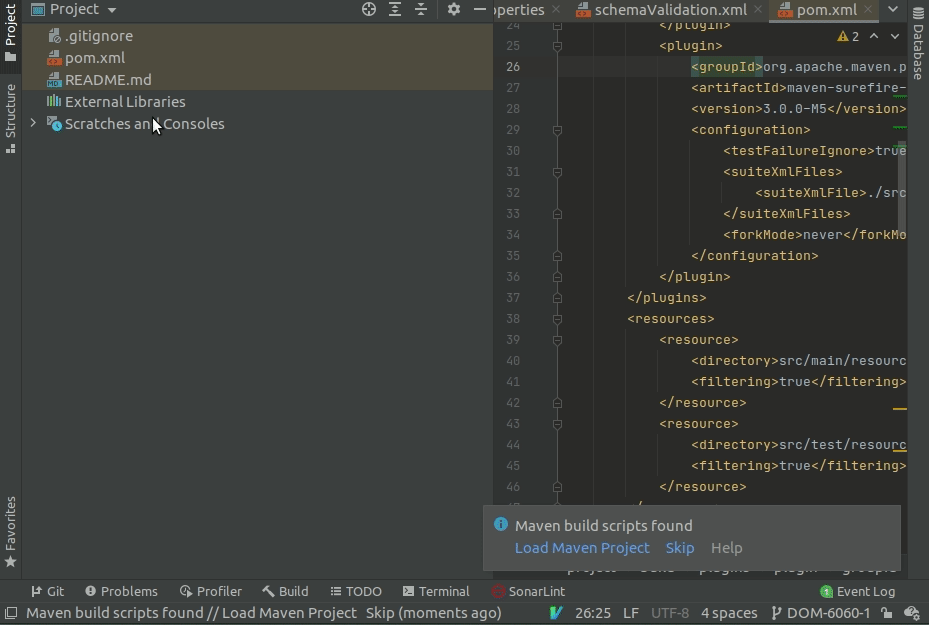Click the Load Maven Project link
Viewport: 929px width, 625px height.
click(582, 548)
